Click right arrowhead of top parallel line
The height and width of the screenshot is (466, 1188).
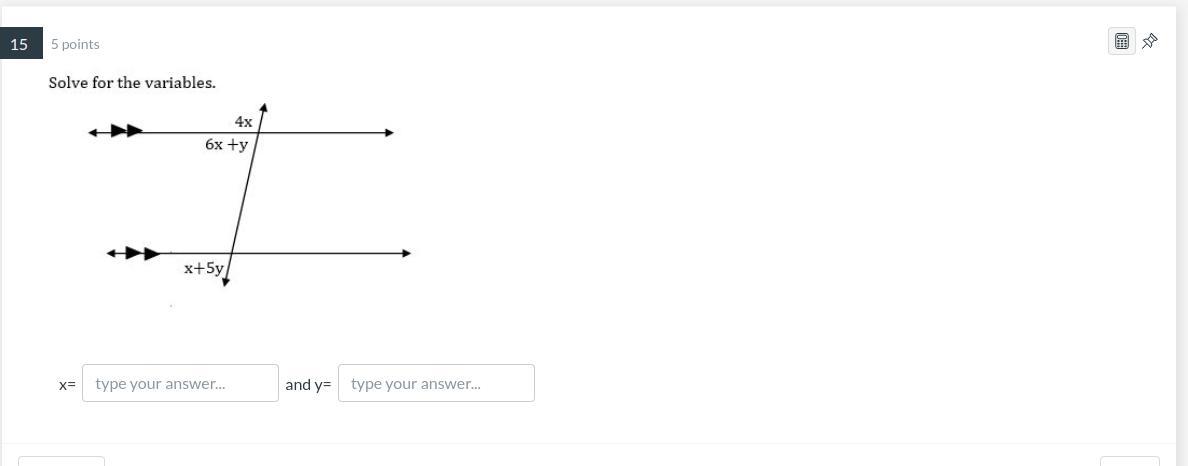pos(389,132)
